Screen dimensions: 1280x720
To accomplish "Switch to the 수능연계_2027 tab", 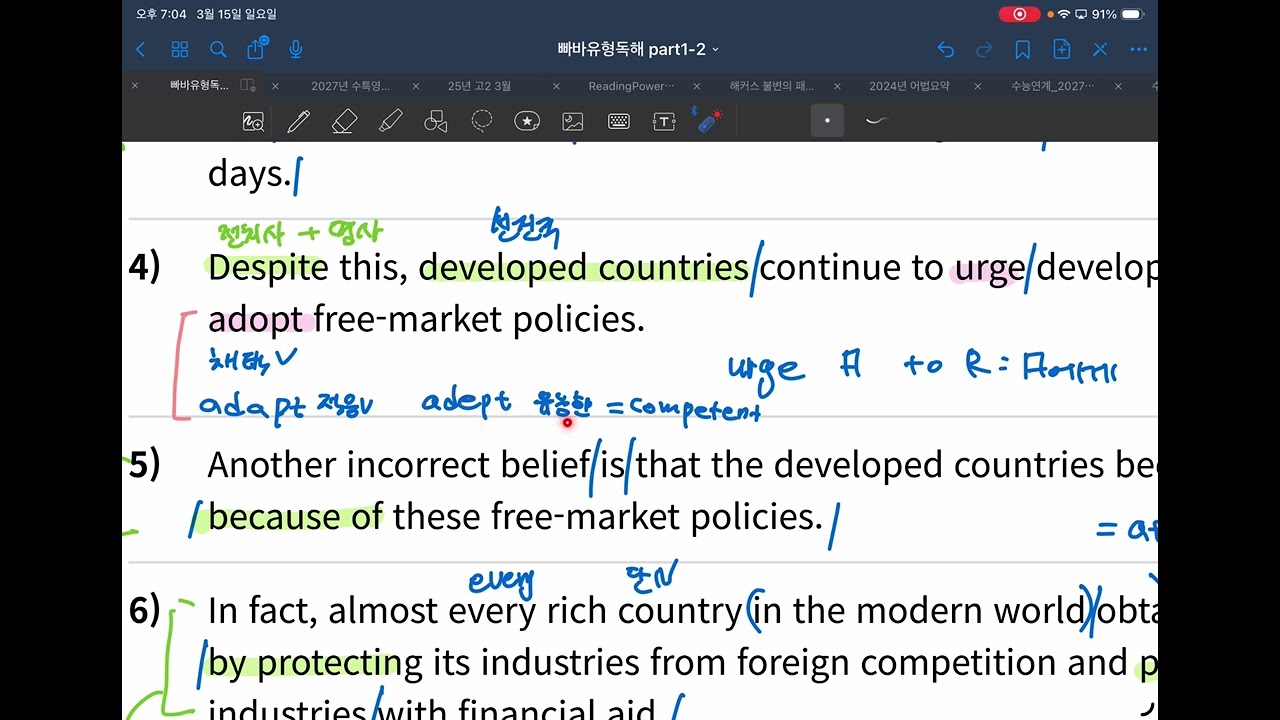I will coord(1053,86).
